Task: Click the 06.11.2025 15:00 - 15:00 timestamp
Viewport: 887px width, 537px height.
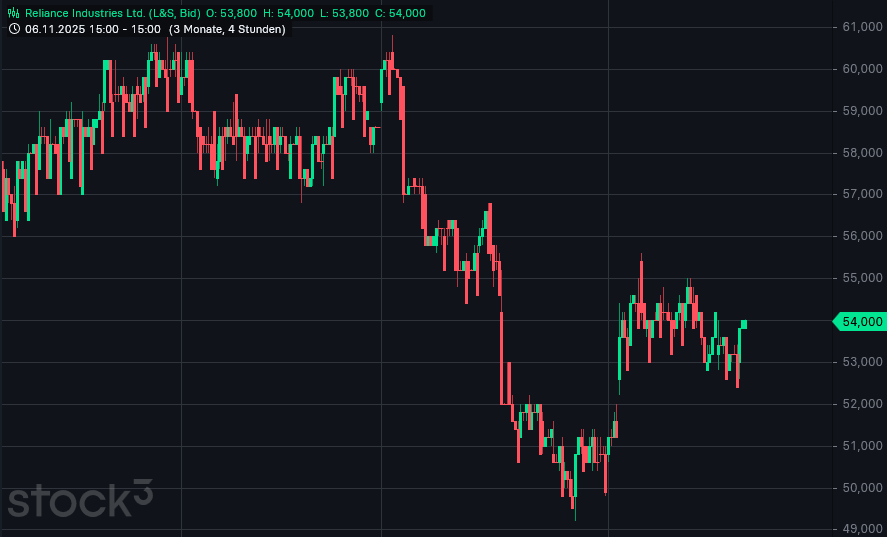Action: coord(93,29)
